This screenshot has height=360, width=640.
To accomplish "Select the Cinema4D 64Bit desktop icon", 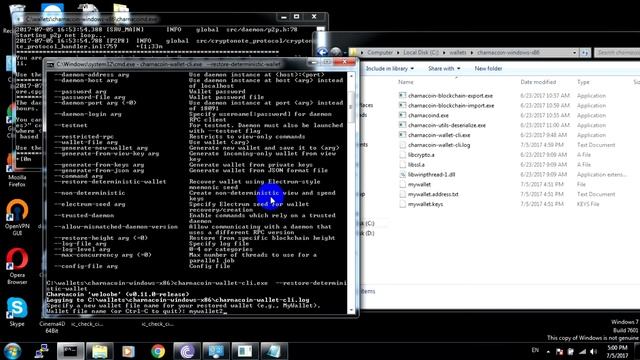I will (52, 327).
